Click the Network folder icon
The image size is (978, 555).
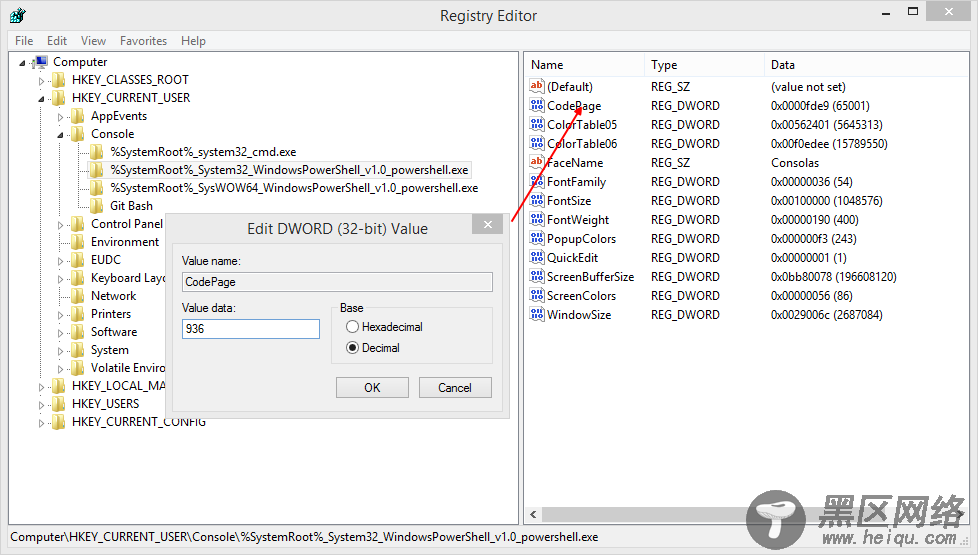(x=78, y=296)
